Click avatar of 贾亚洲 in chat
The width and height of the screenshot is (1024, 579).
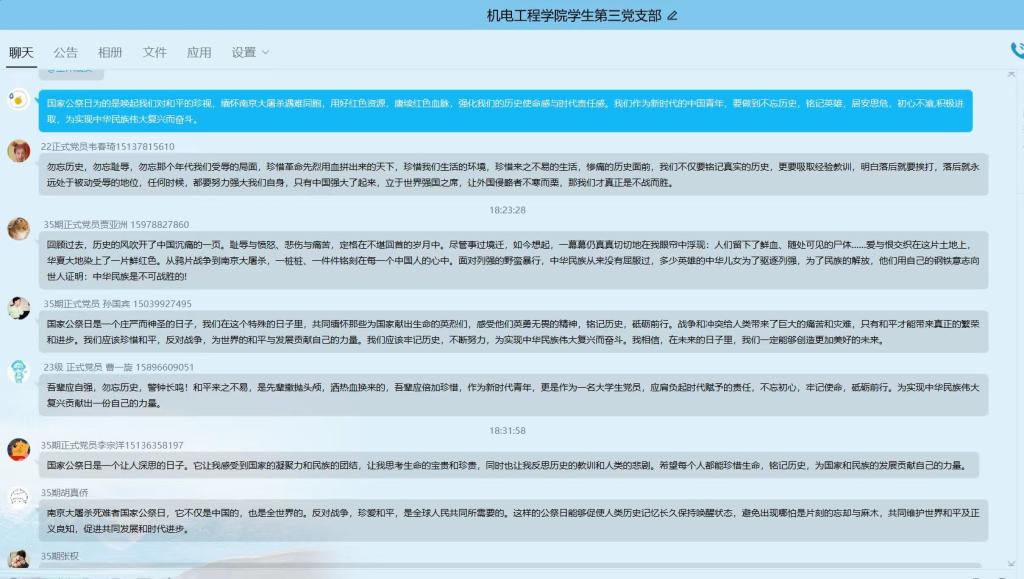[18, 229]
